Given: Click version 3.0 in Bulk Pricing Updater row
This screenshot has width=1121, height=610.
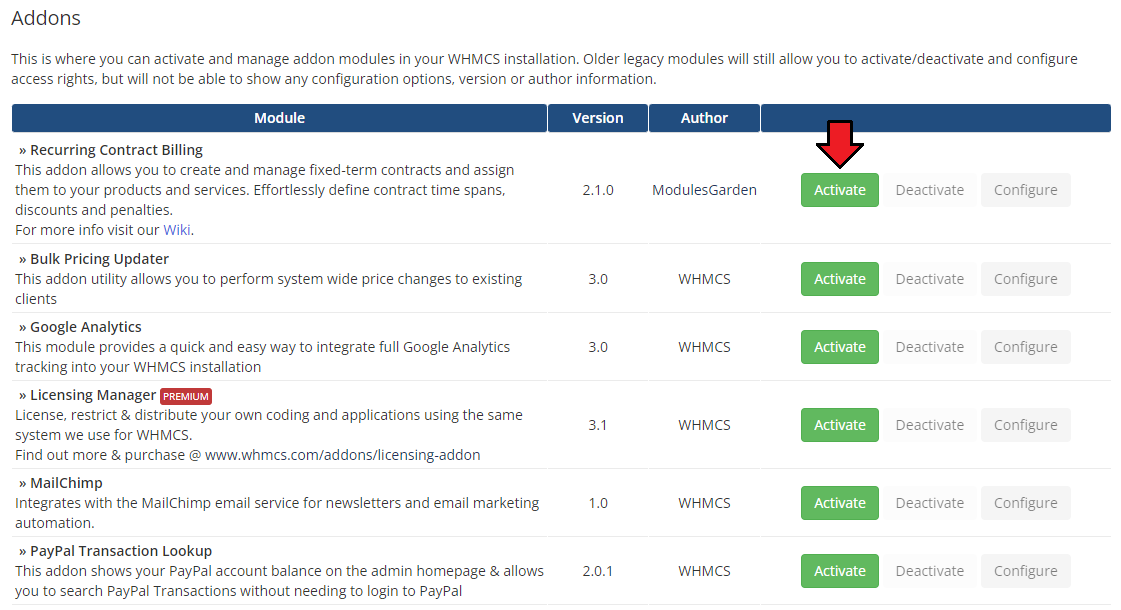Looking at the screenshot, I should (x=598, y=279).
